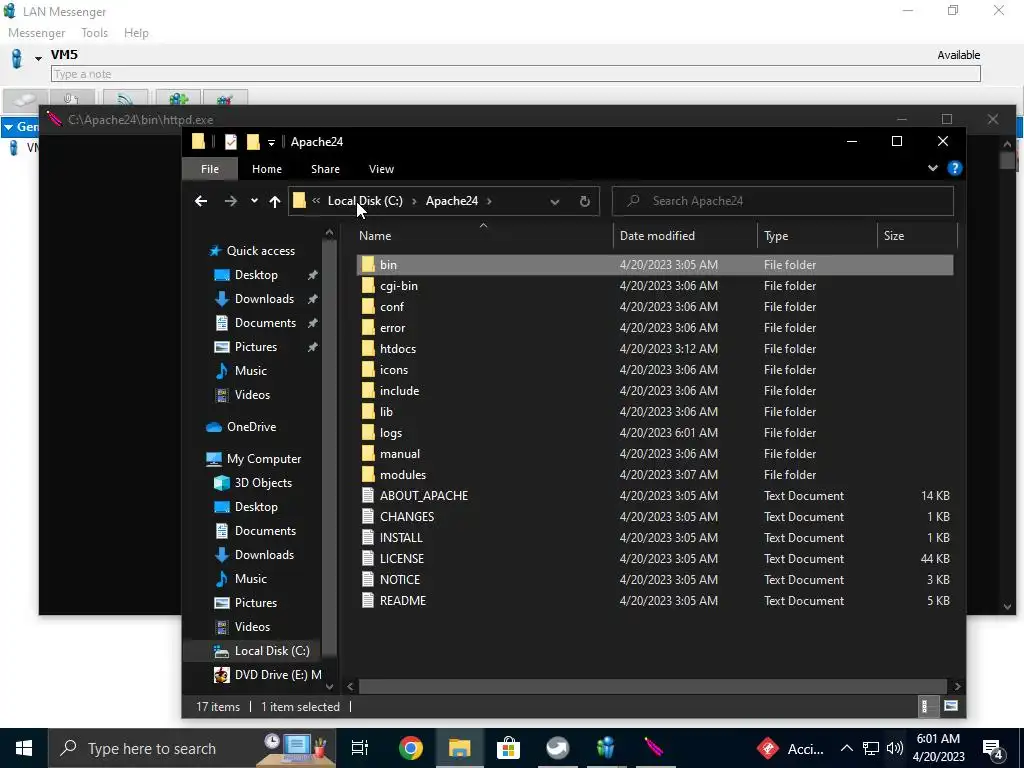This screenshot has height=768, width=1024.
Task: Open the View ribbon tab
Action: point(381,169)
